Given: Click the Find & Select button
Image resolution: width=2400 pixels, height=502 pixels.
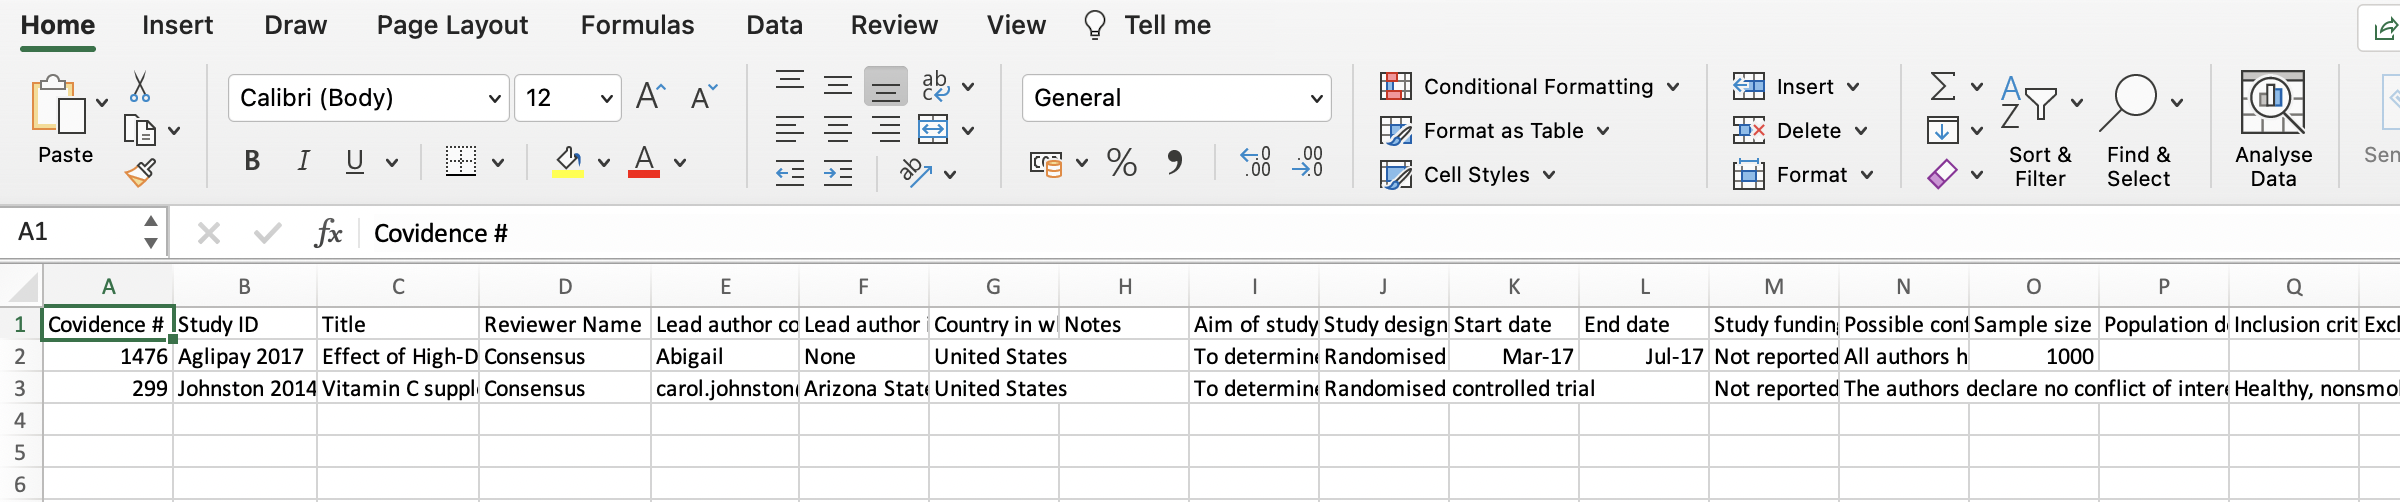Looking at the screenshot, I should pyautogui.click(x=2138, y=130).
